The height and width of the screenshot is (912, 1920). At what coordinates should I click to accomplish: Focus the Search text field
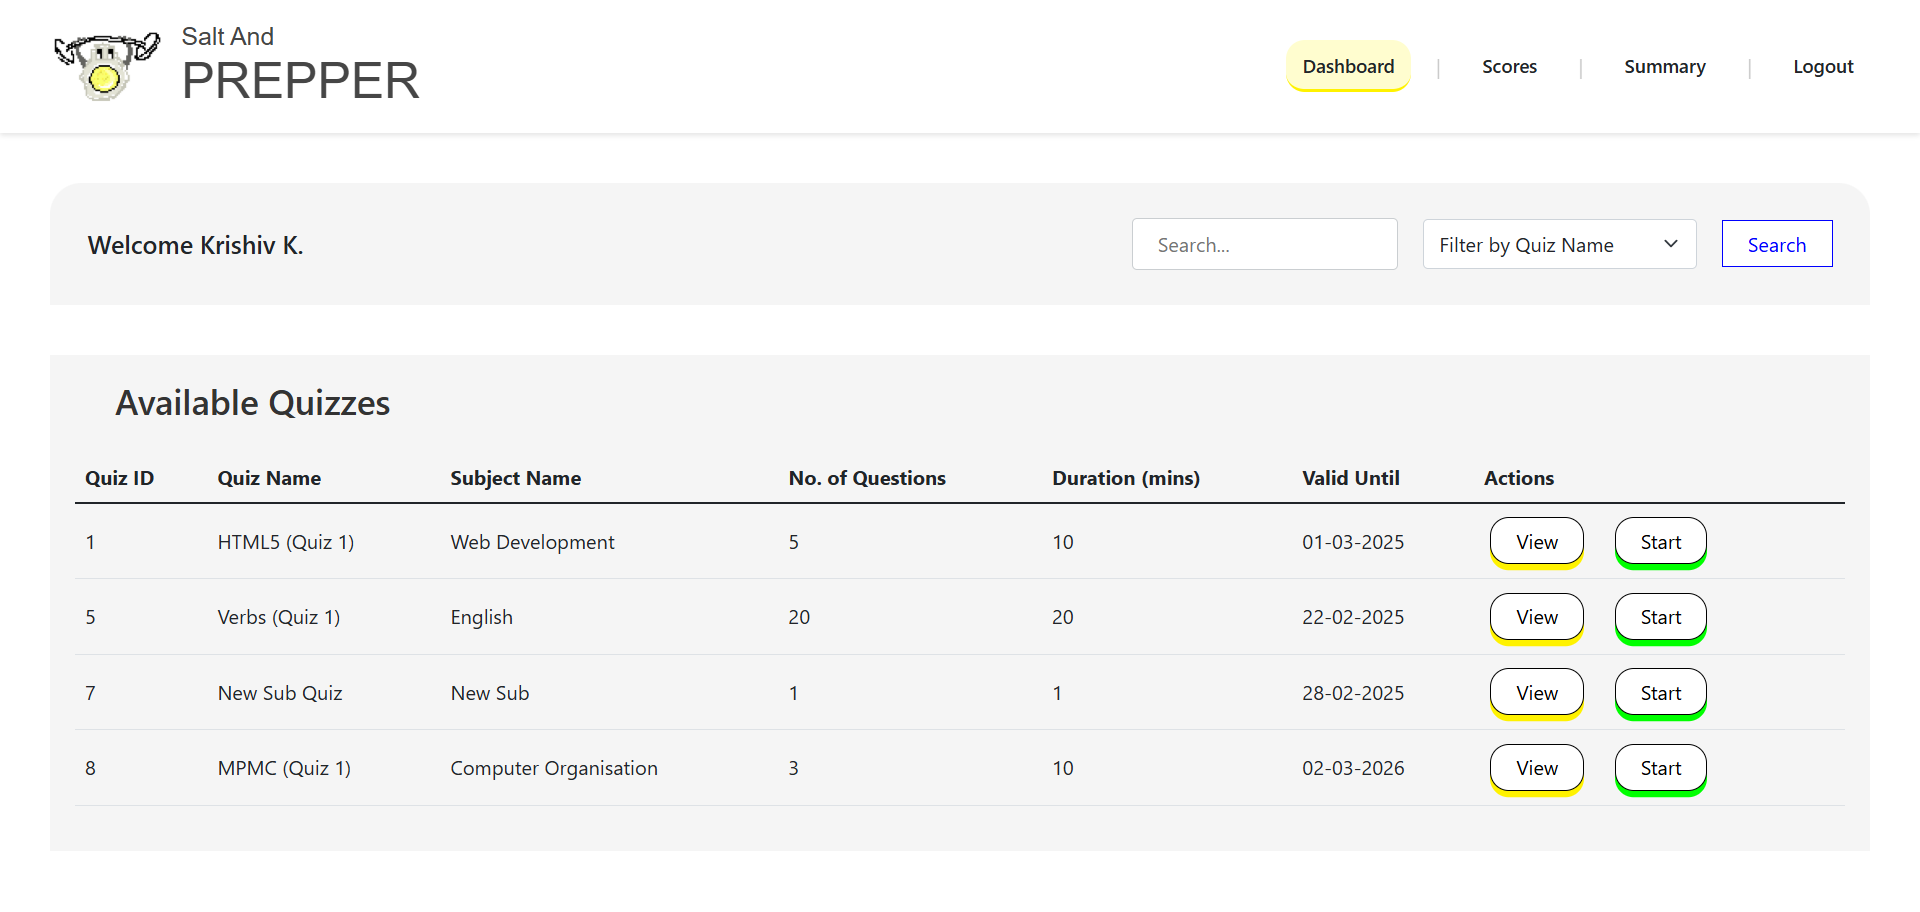point(1264,244)
